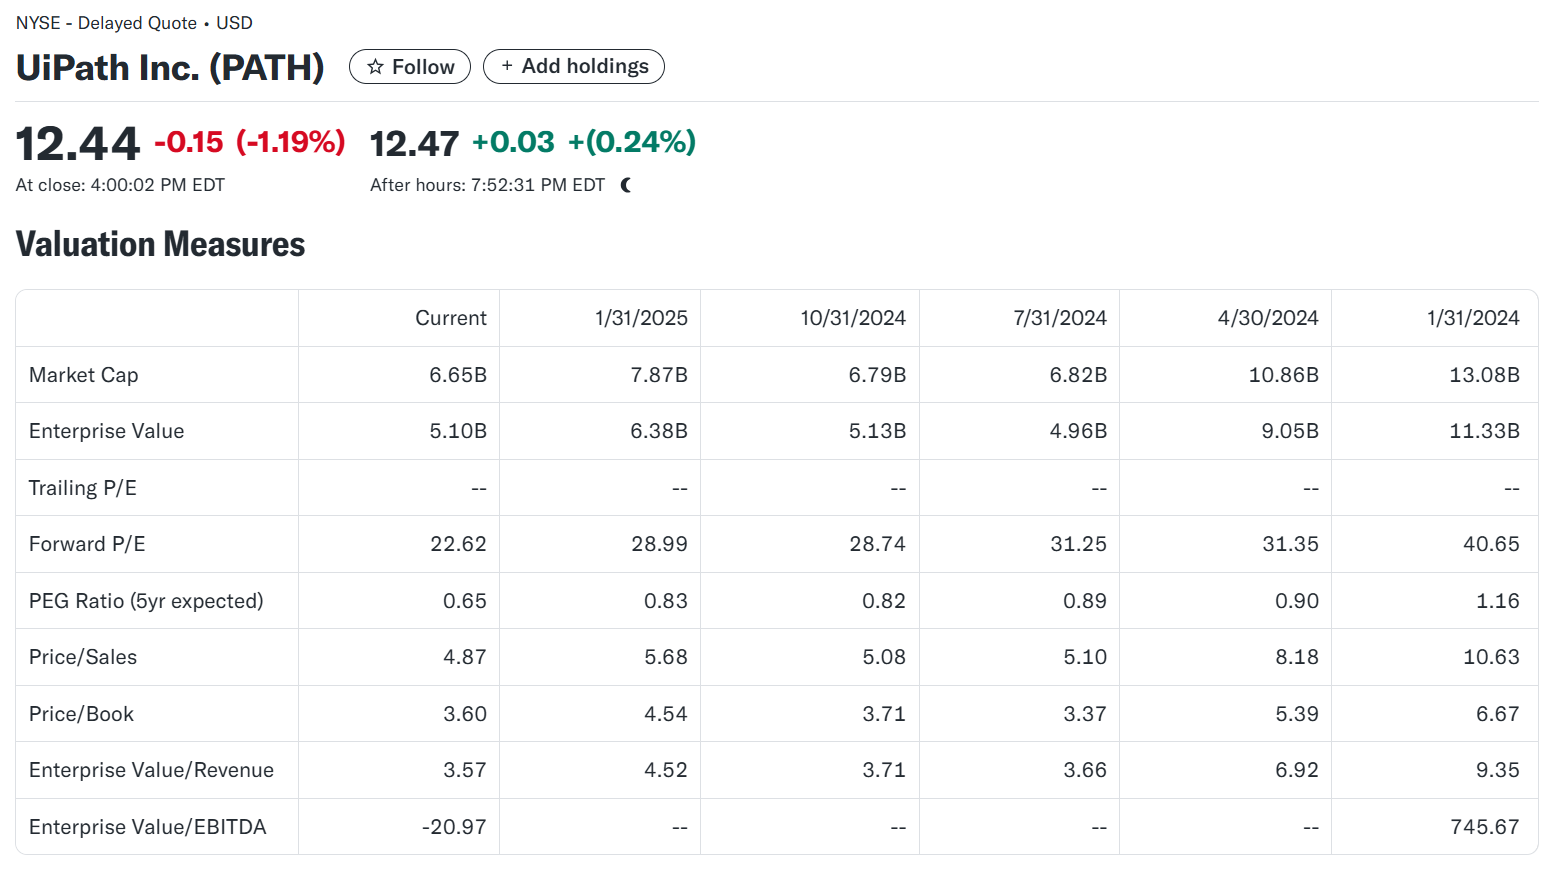Image resolution: width=1555 pixels, height=871 pixels.
Task: Click Forward P/E value 40.65
Action: pos(1491,544)
